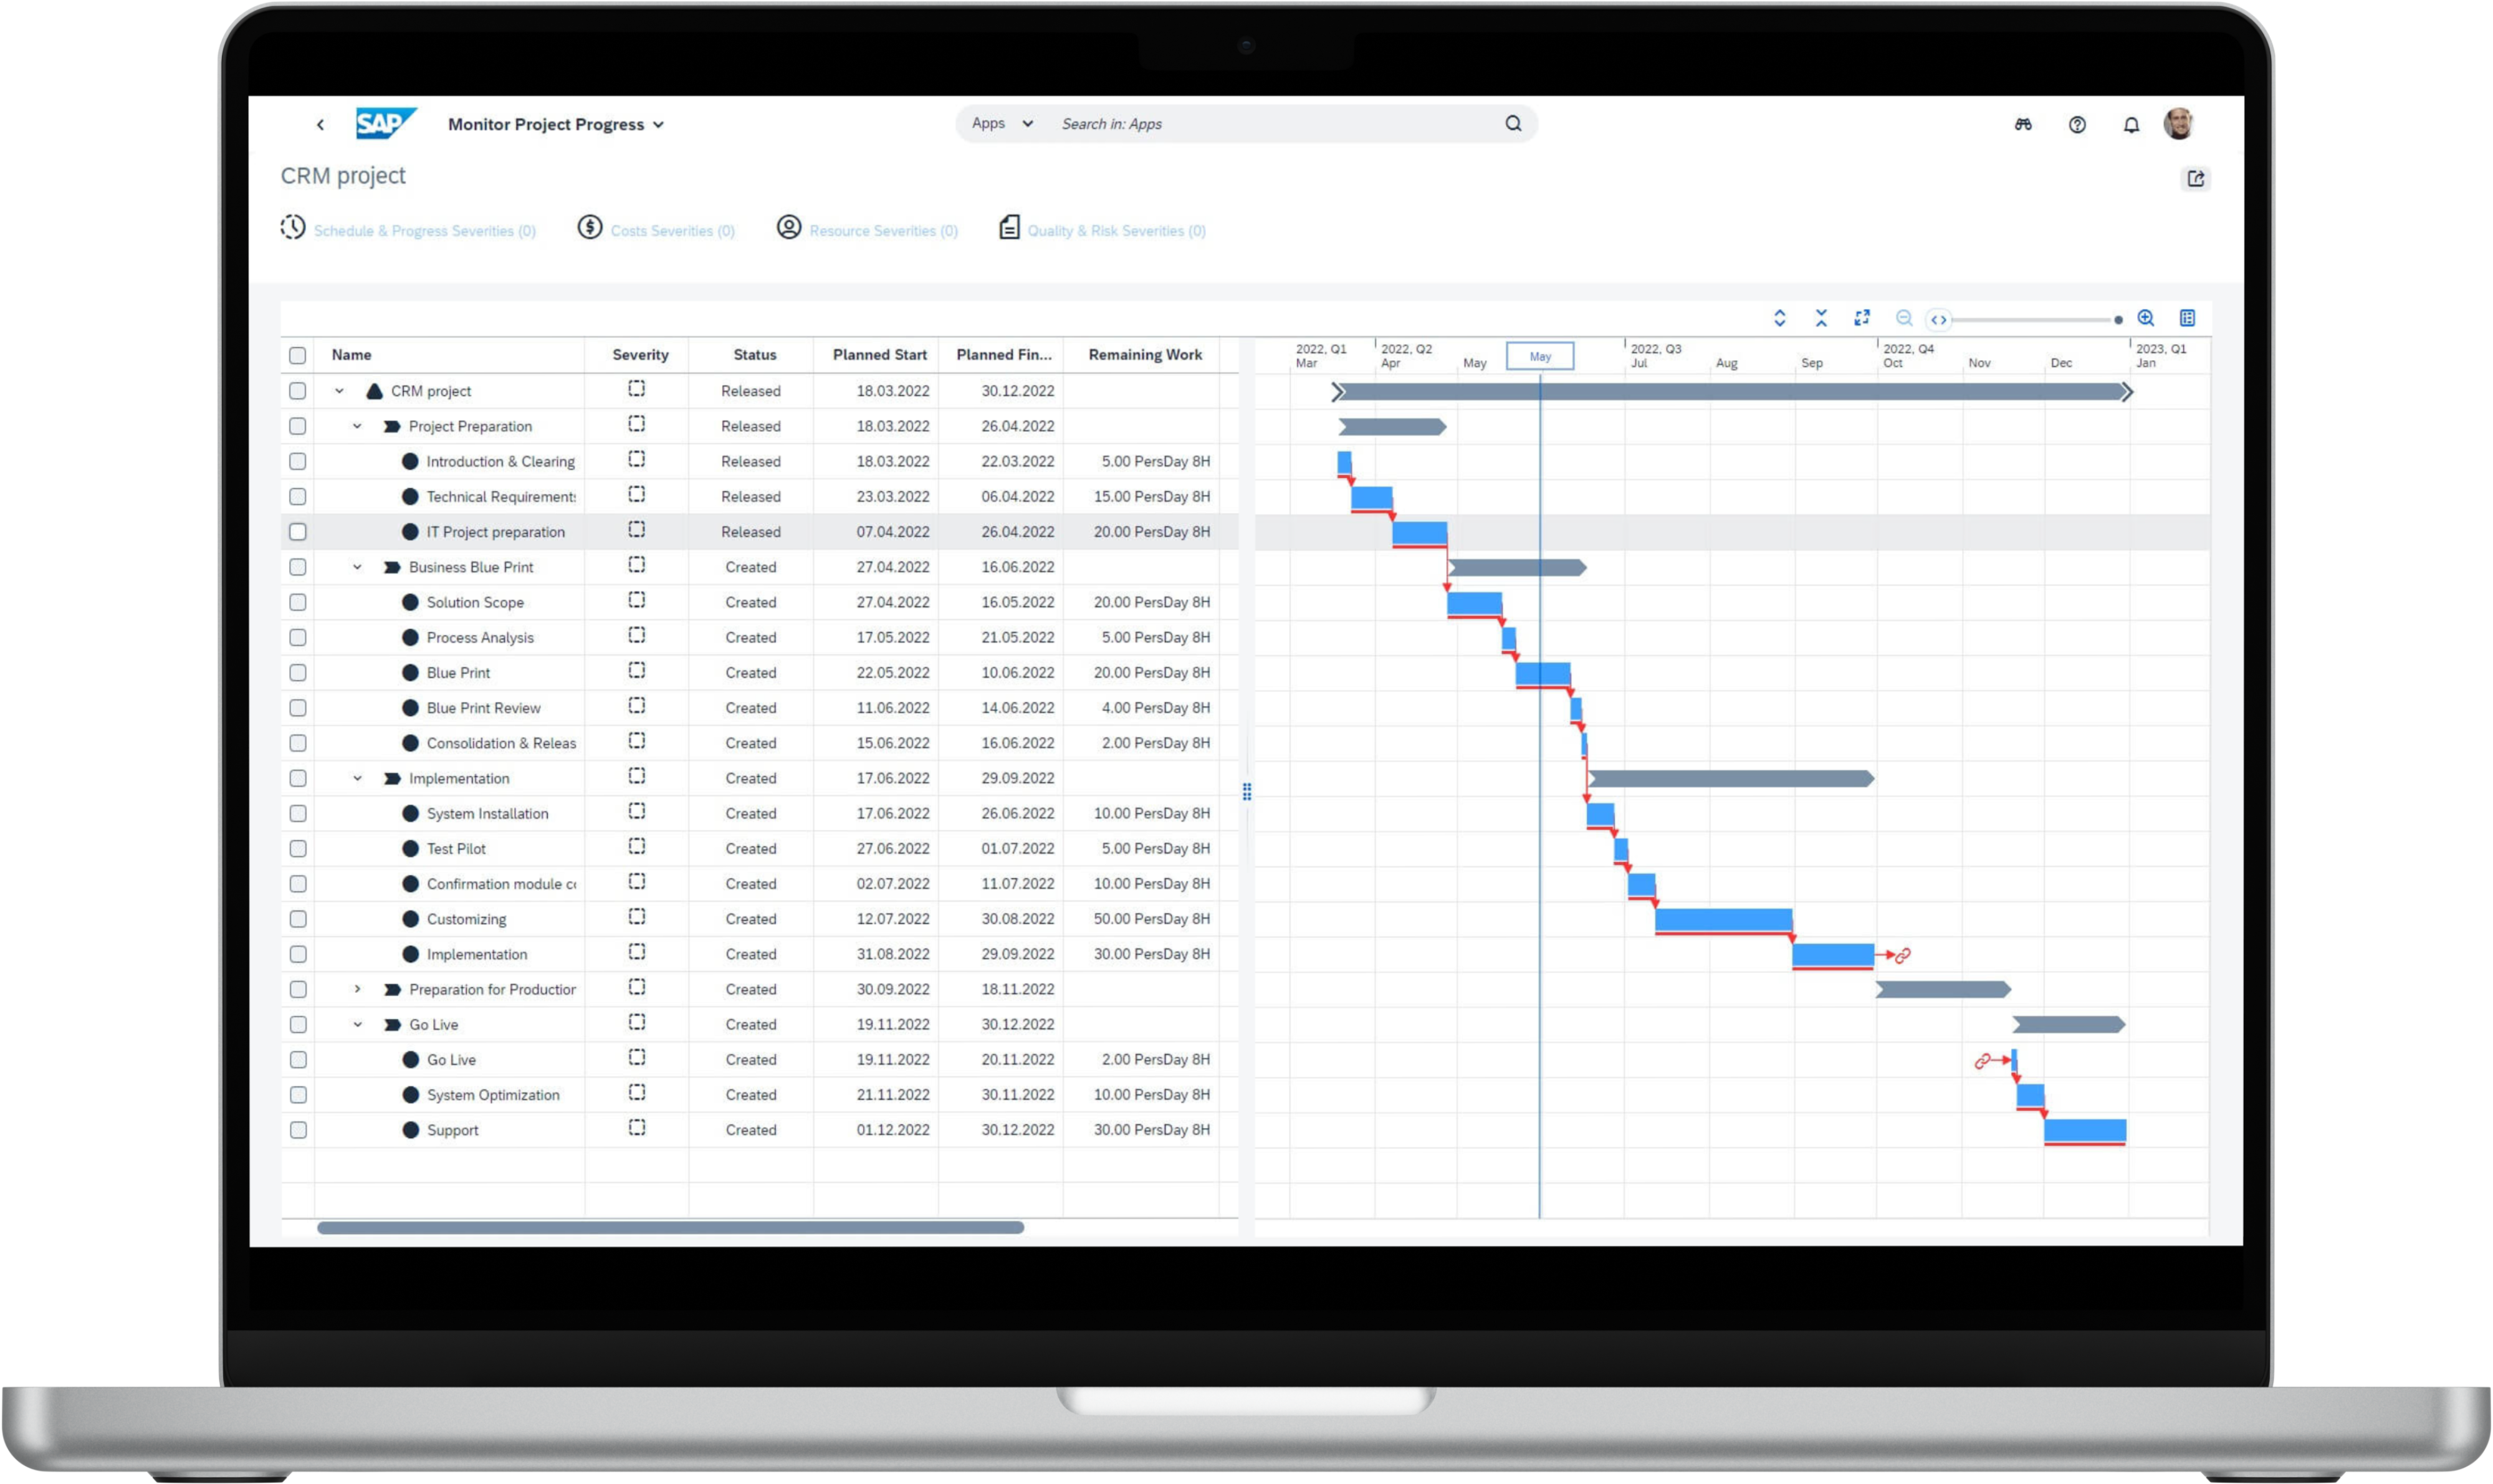Click the collapse all rows icon
The width and height of the screenshot is (2493, 1484).
pyautogui.click(x=1821, y=318)
